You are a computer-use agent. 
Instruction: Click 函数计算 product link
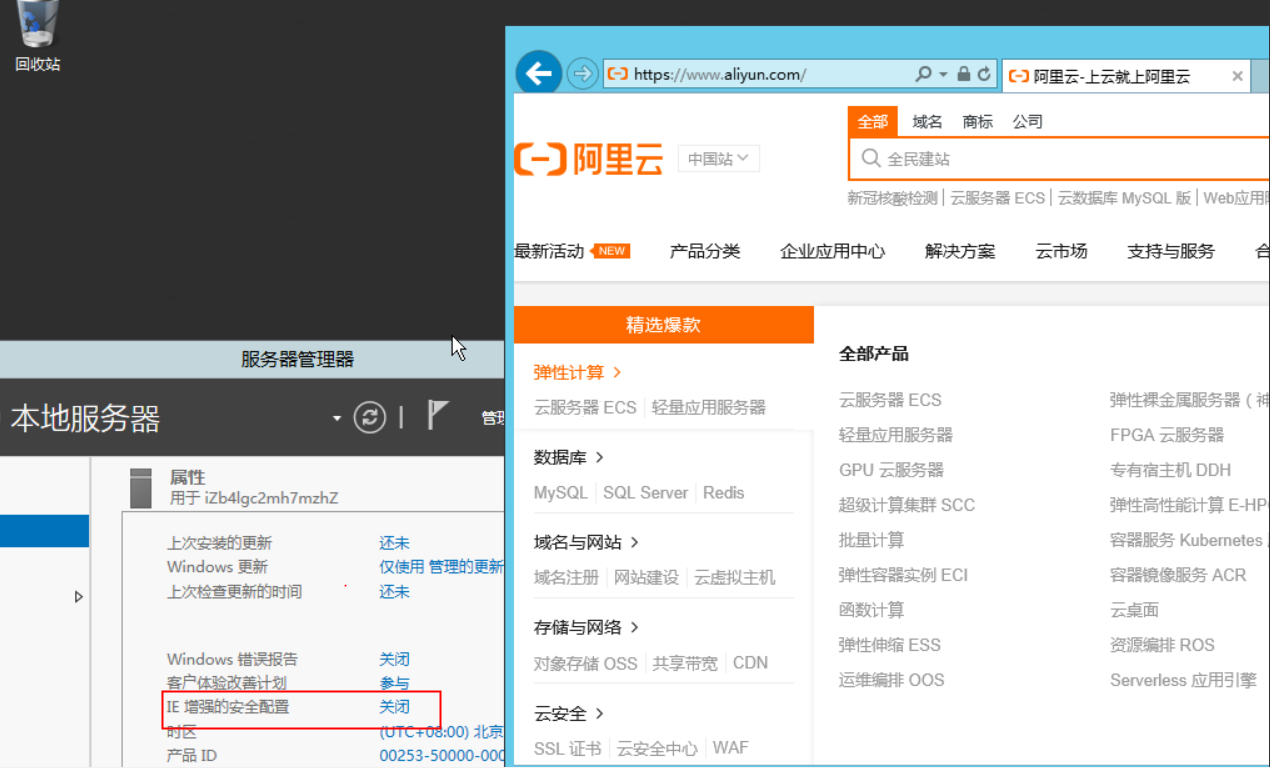(871, 610)
